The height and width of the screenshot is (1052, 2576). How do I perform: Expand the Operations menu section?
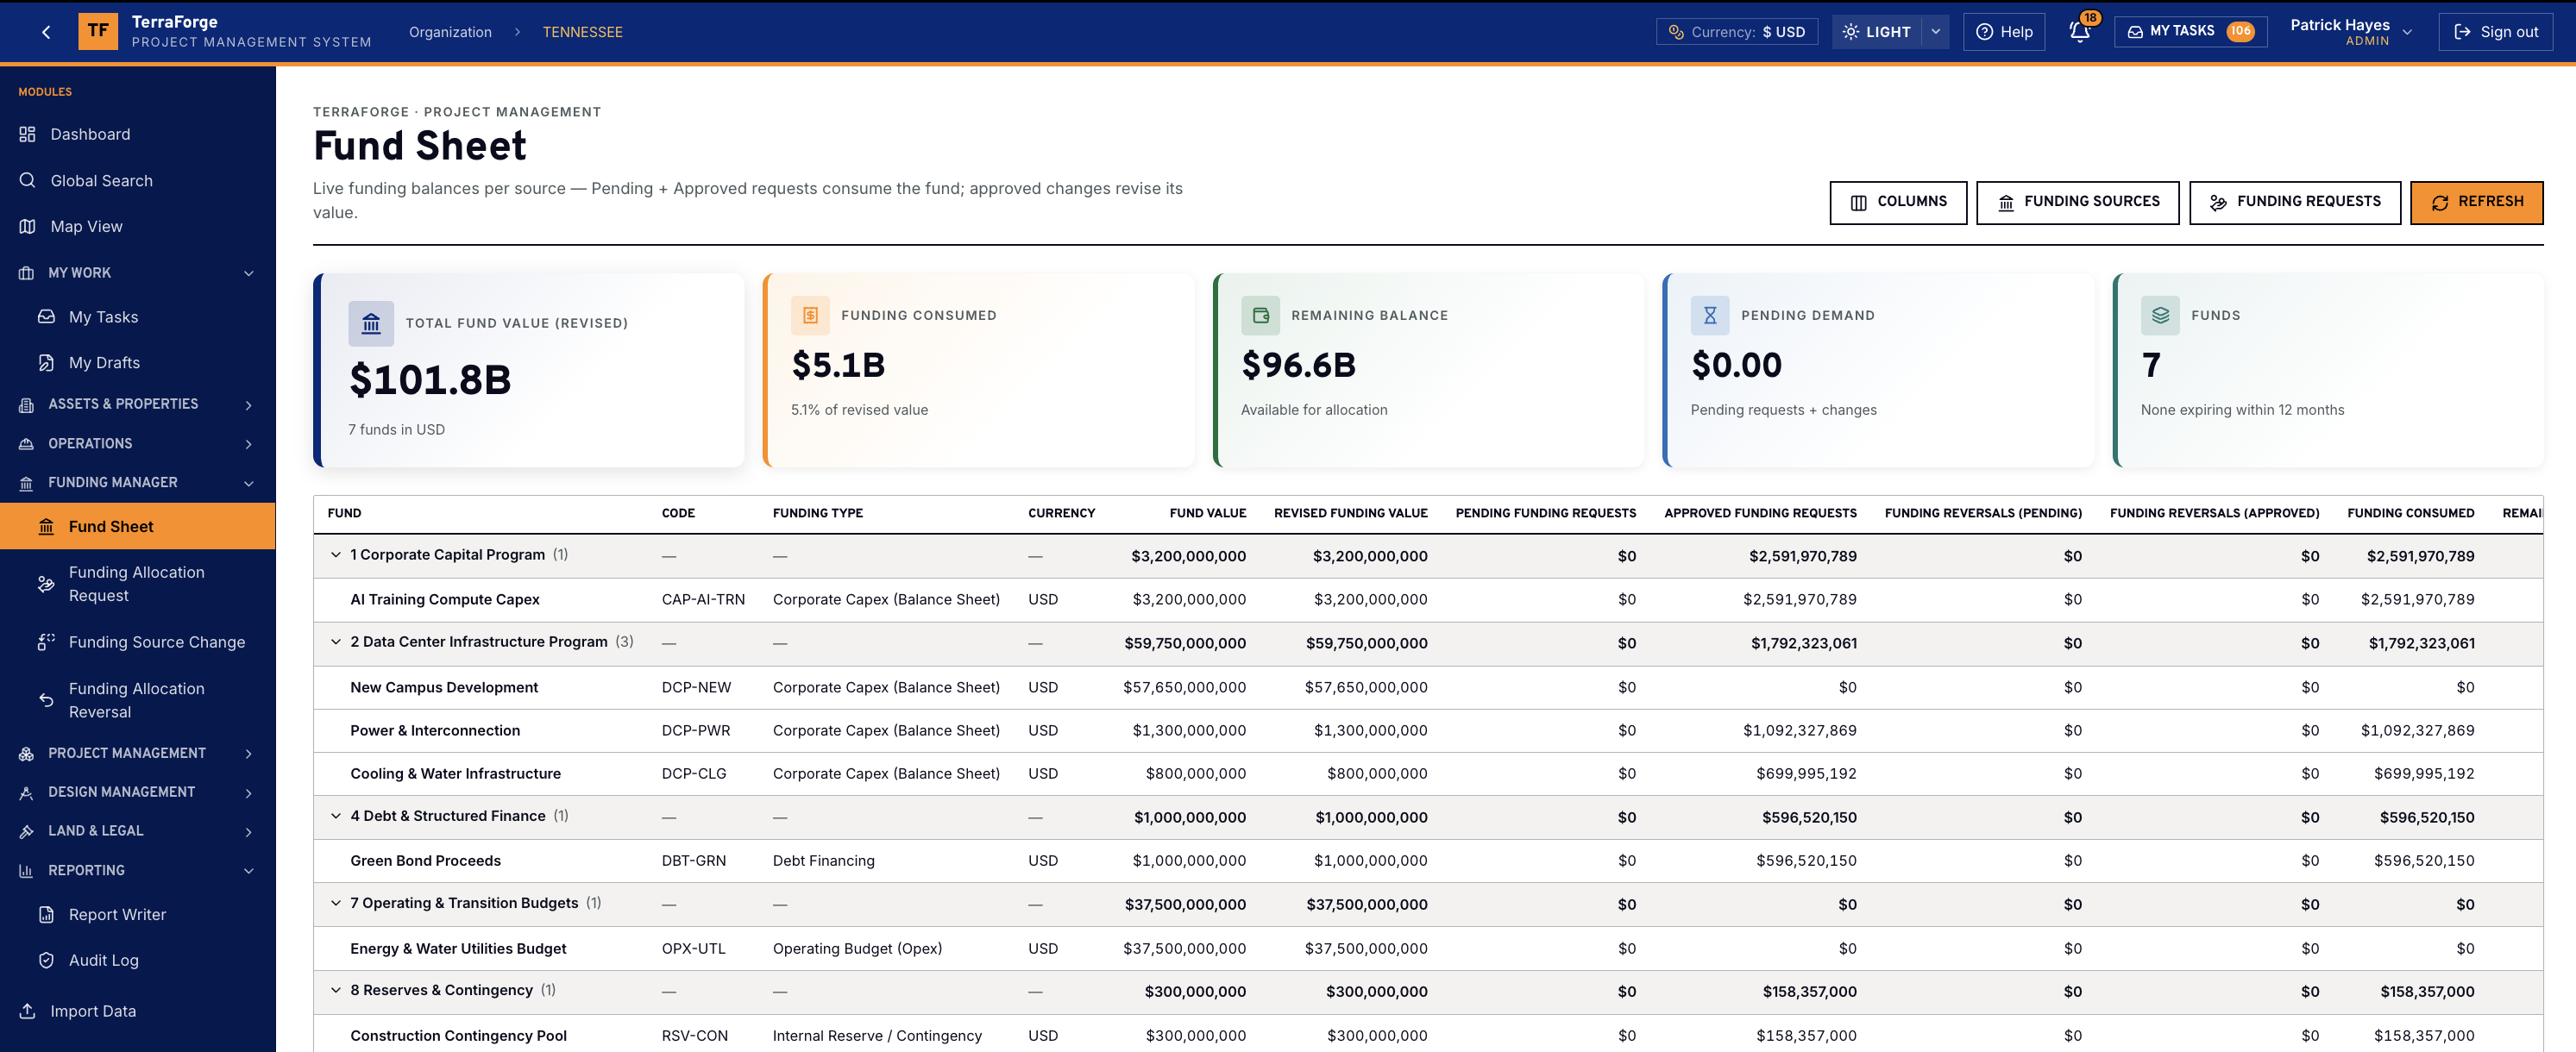pyautogui.click(x=138, y=443)
